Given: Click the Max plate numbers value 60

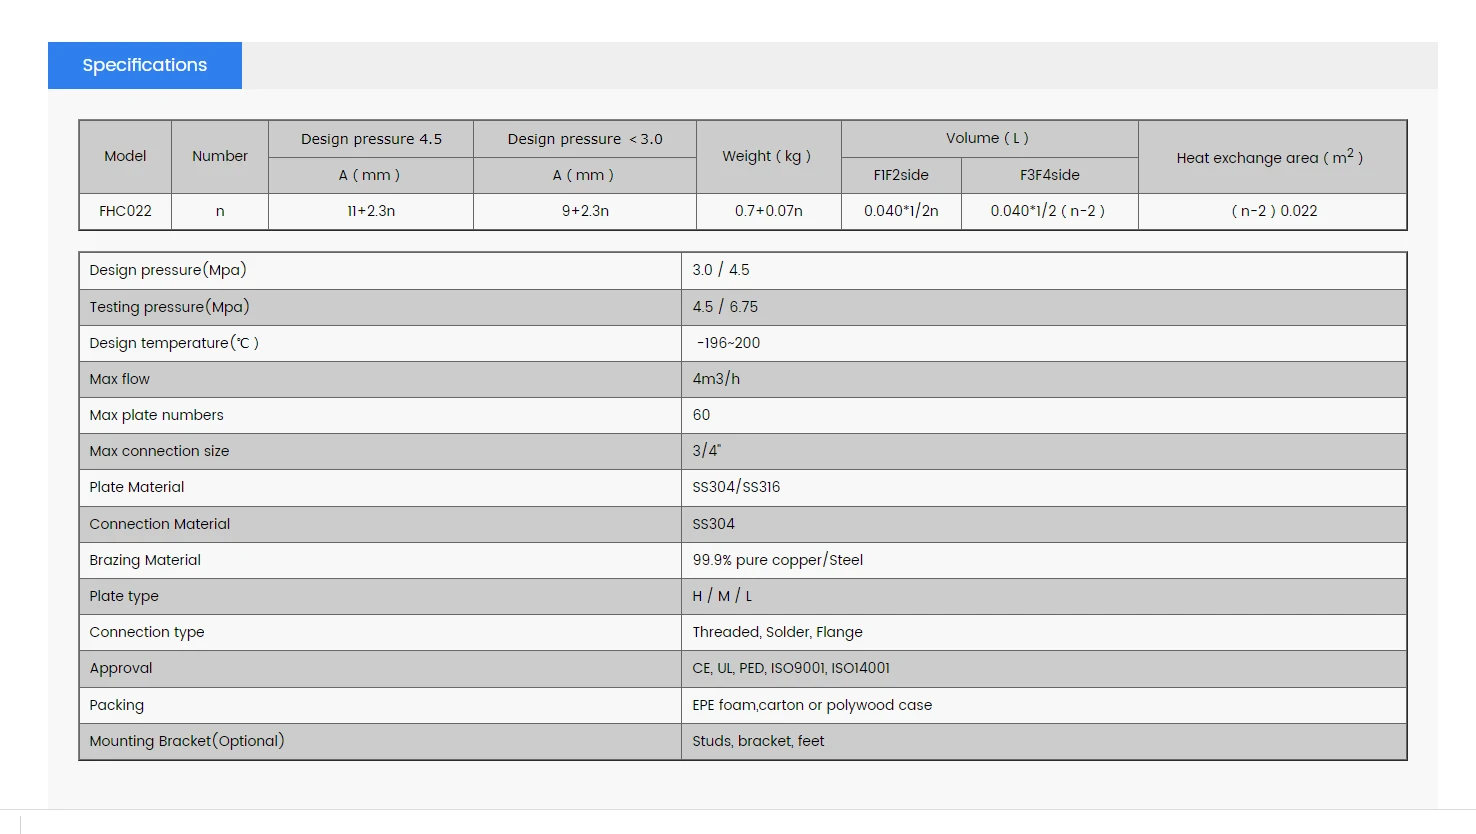Looking at the screenshot, I should (701, 415).
